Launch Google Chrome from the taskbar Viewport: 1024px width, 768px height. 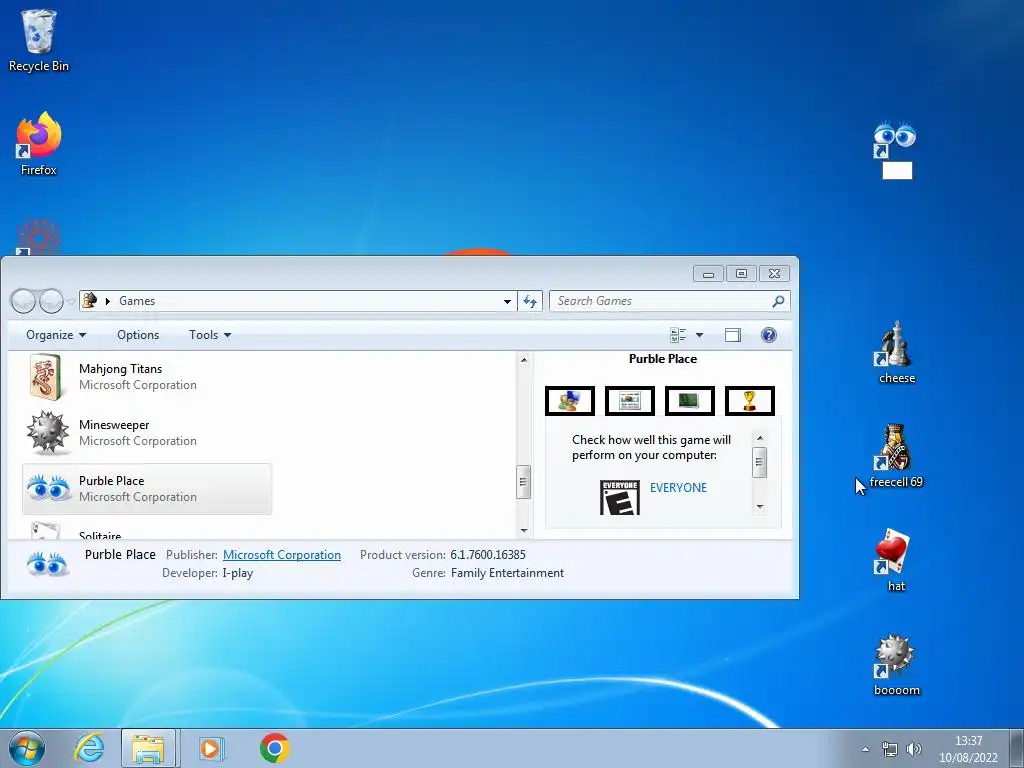[x=274, y=748]
